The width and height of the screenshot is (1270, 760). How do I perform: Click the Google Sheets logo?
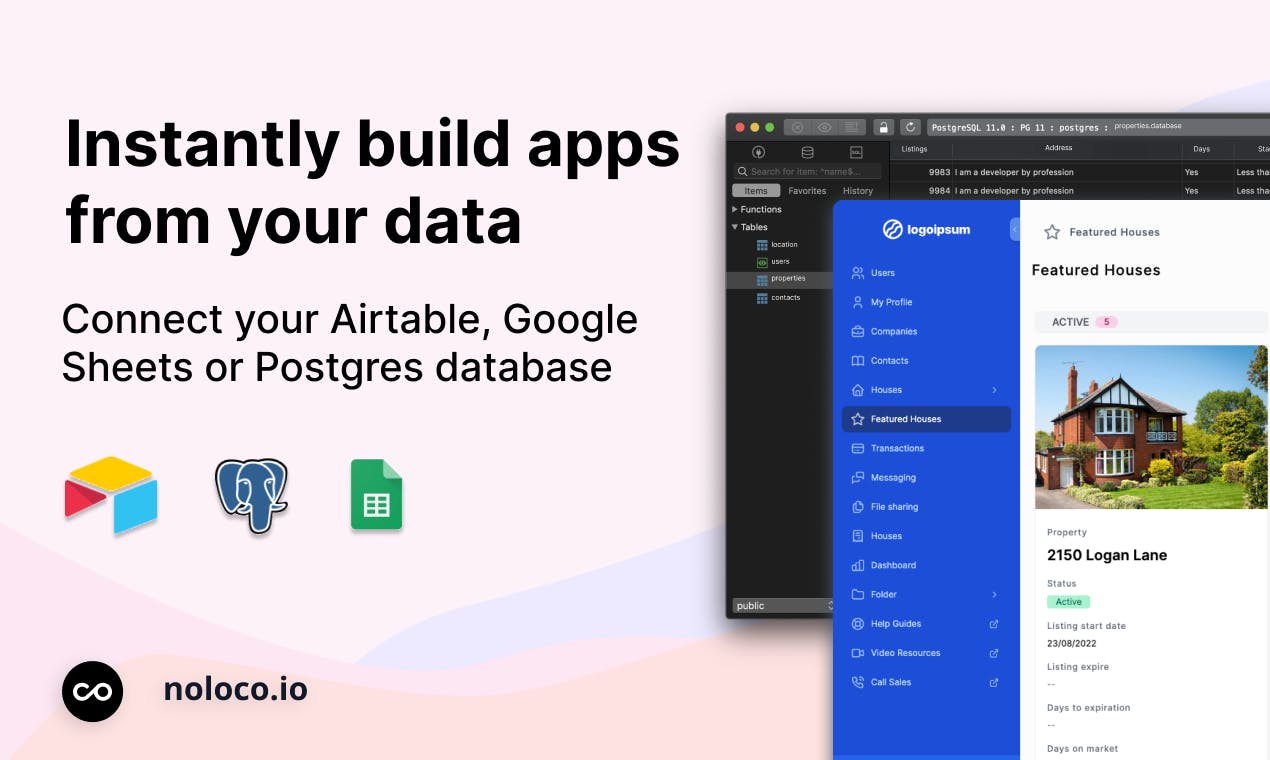[376, 494]
